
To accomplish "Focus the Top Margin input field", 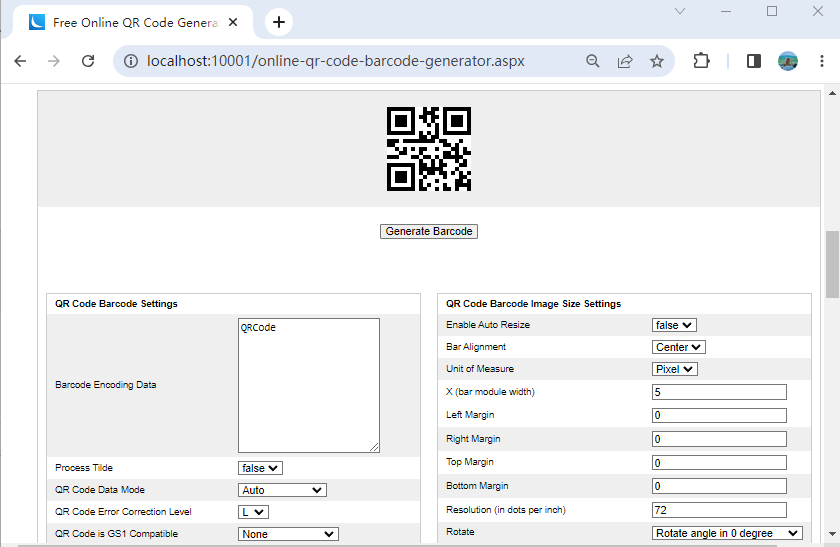I will pos(719,463).
